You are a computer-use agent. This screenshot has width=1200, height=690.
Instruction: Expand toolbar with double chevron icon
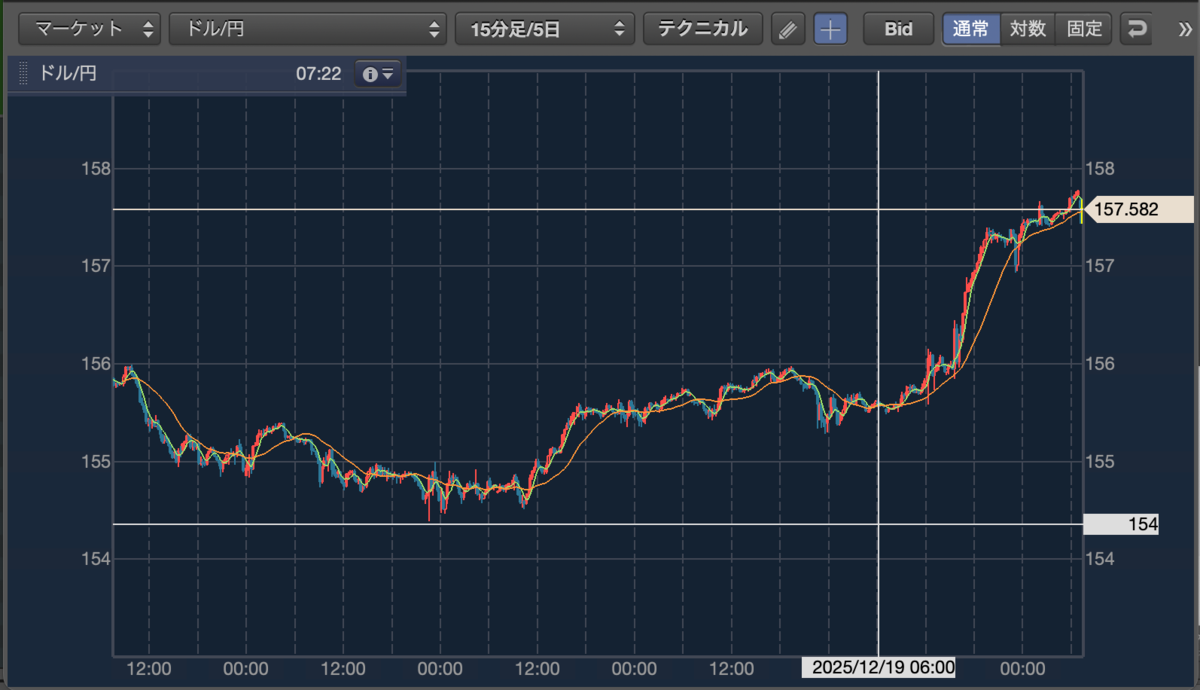[1185, 29]
